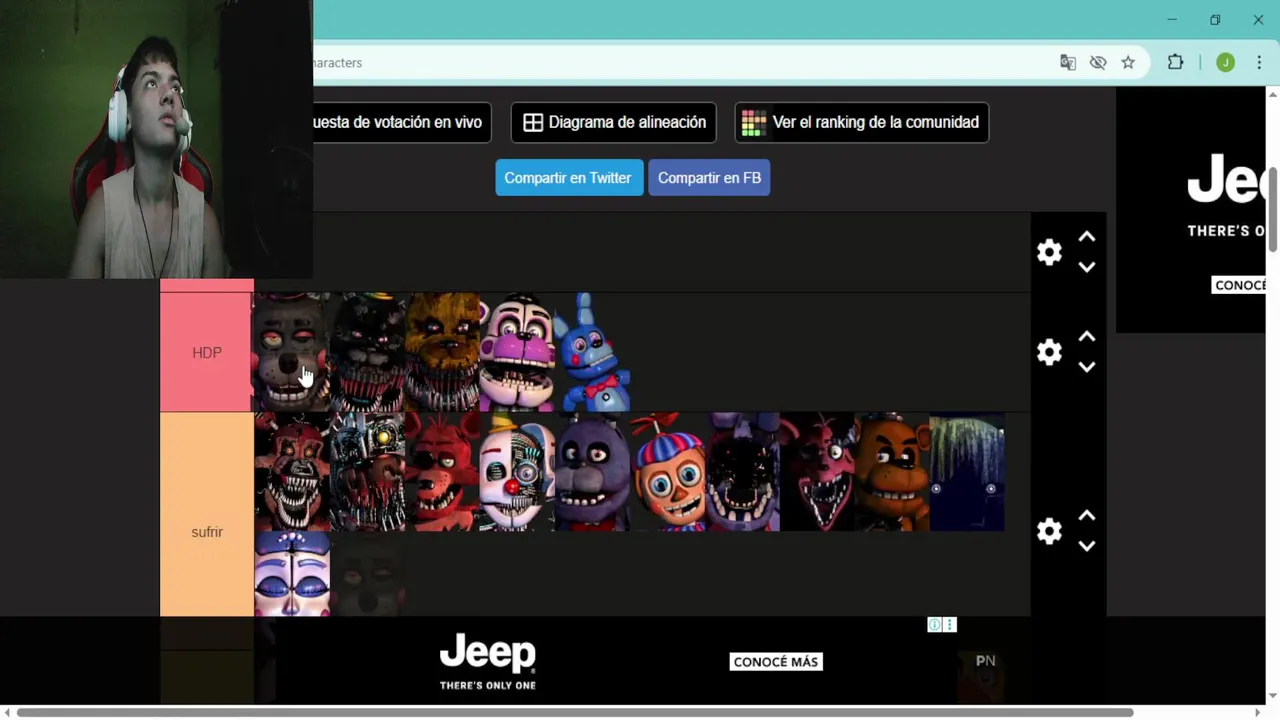
Task: Select purple Bonnie thumbnail in sufrir tier
Action: coord(592,472)
